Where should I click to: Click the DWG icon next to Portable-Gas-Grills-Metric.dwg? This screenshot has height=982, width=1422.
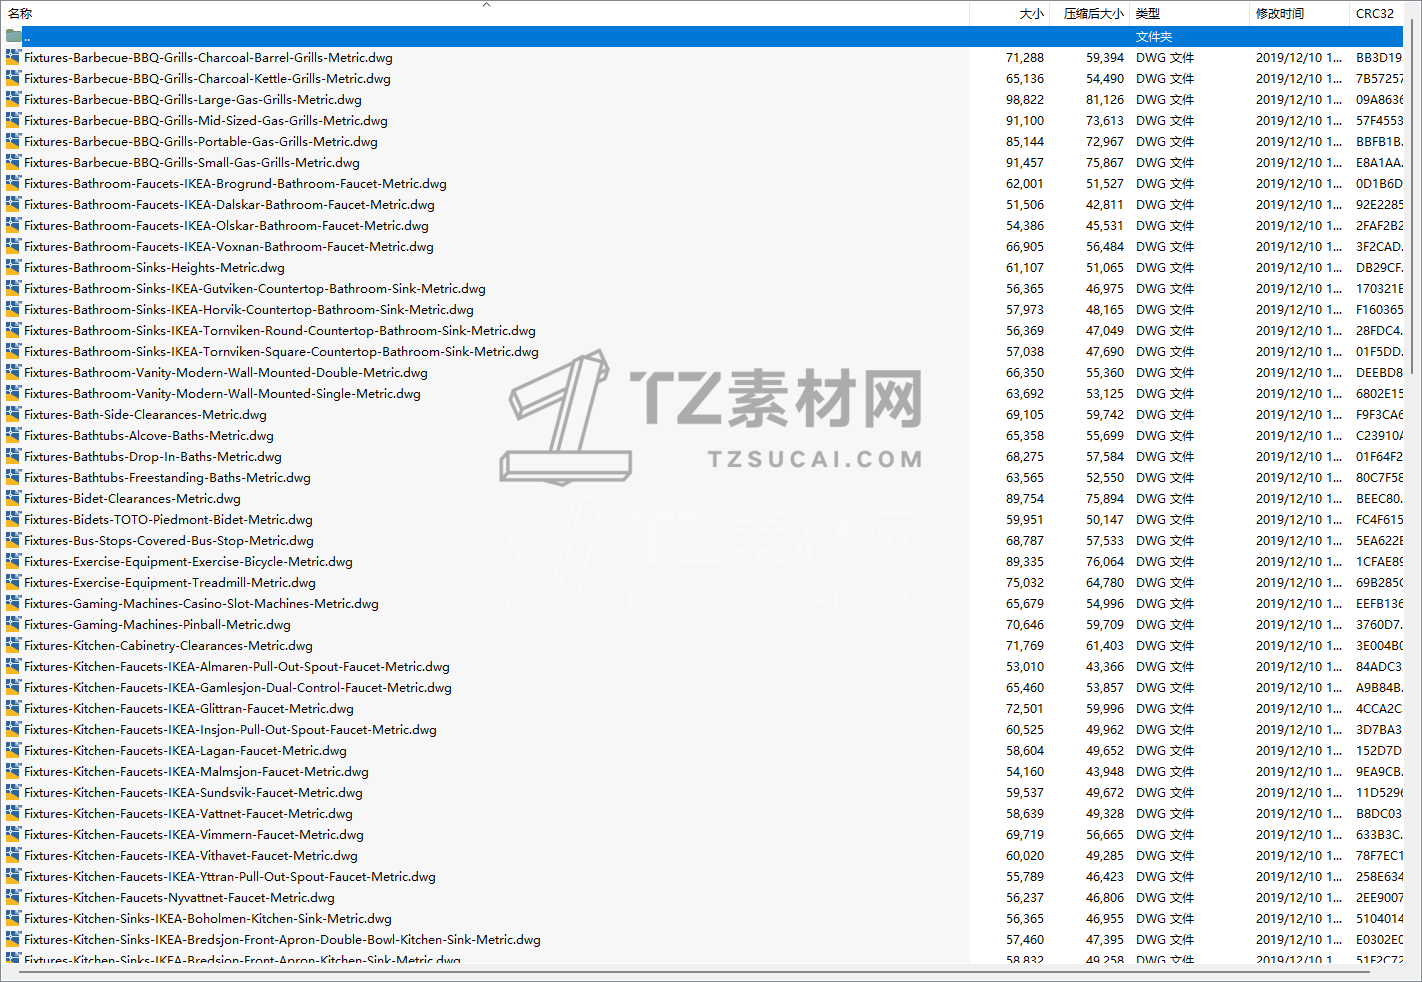[13, 141]
